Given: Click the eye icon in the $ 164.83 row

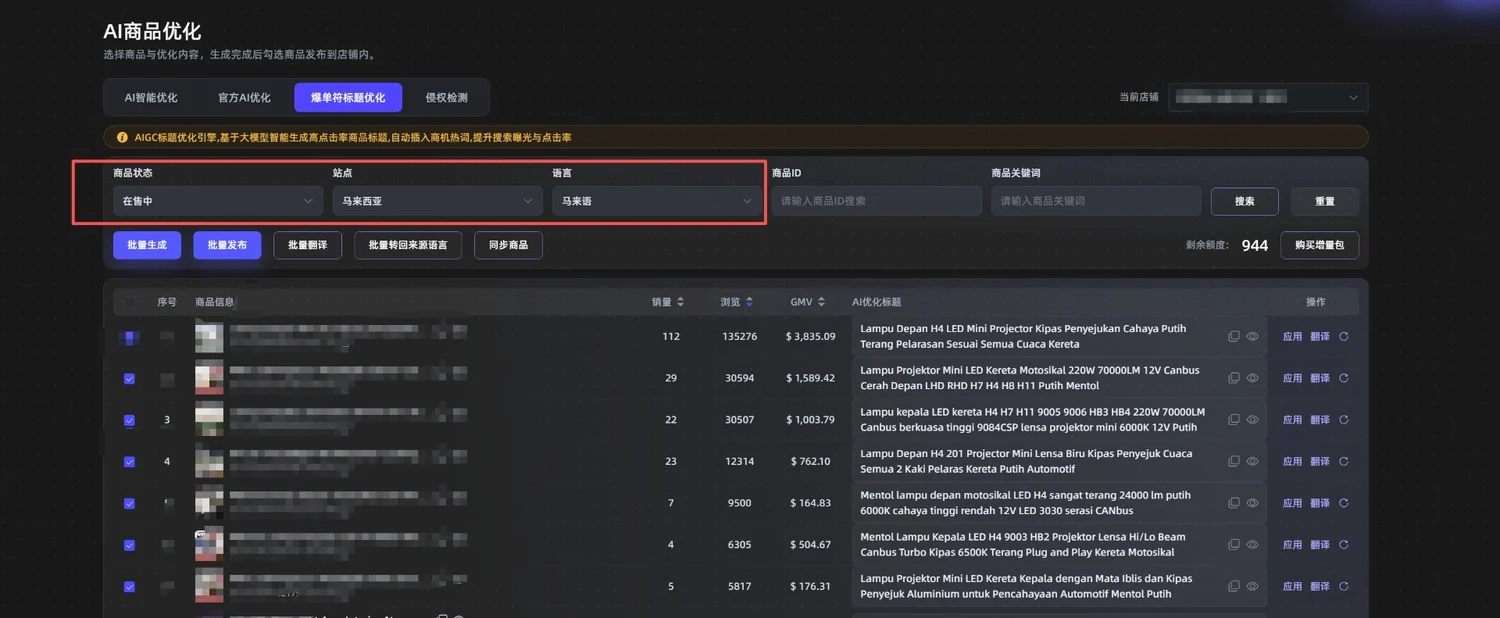Looking at the screenshot, I should click(x=1252, y=503).
